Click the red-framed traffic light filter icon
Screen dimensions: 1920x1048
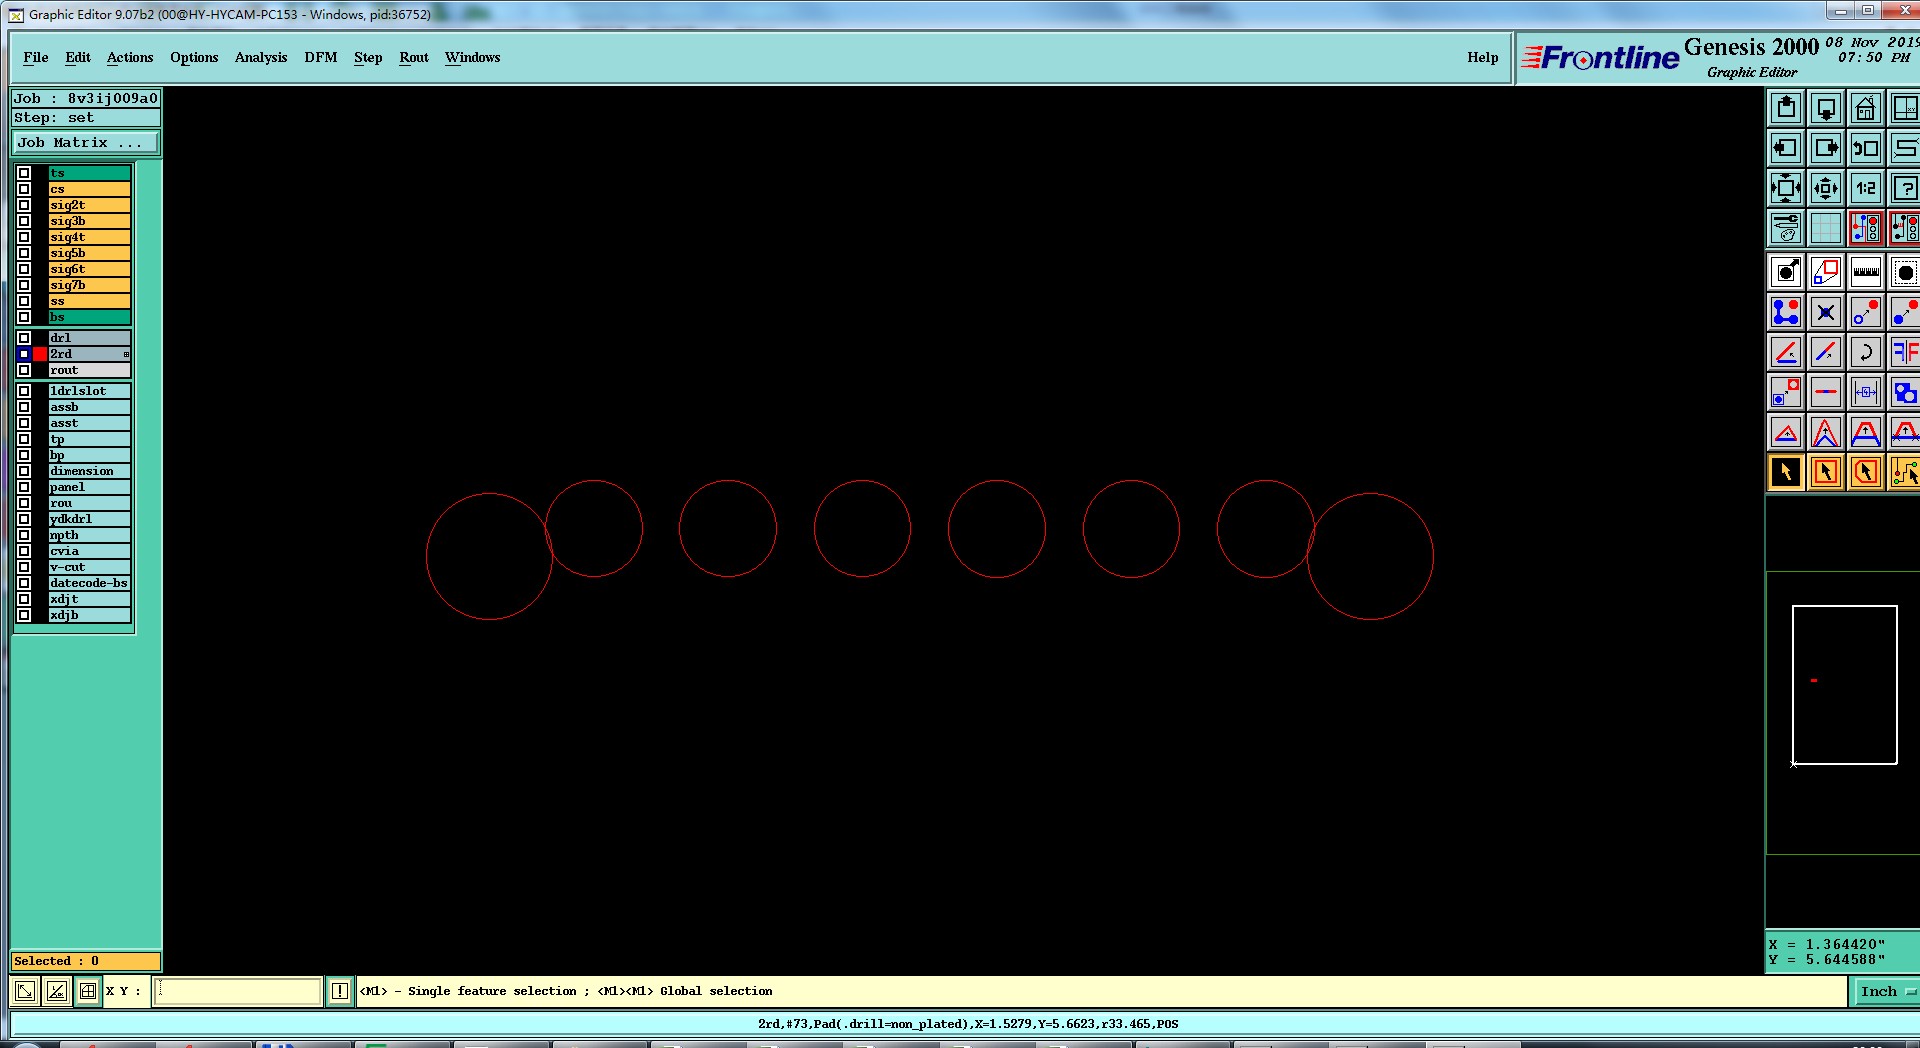pos(1866,228)
